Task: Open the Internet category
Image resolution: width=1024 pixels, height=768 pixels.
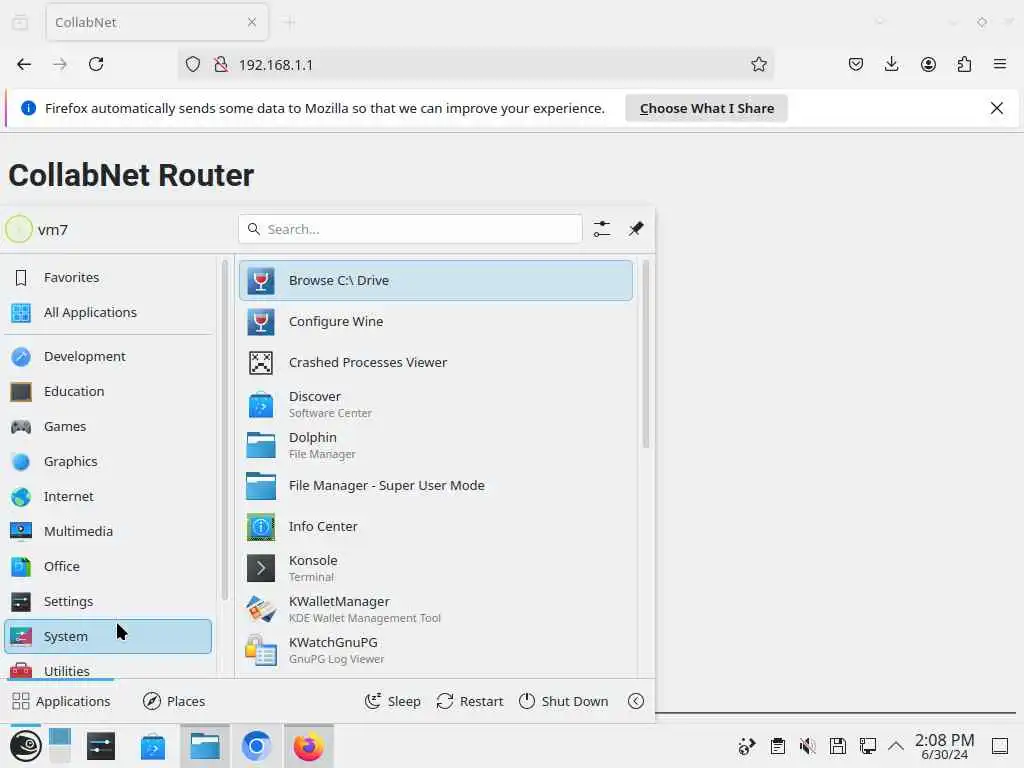Action: (x=108, y=496)
